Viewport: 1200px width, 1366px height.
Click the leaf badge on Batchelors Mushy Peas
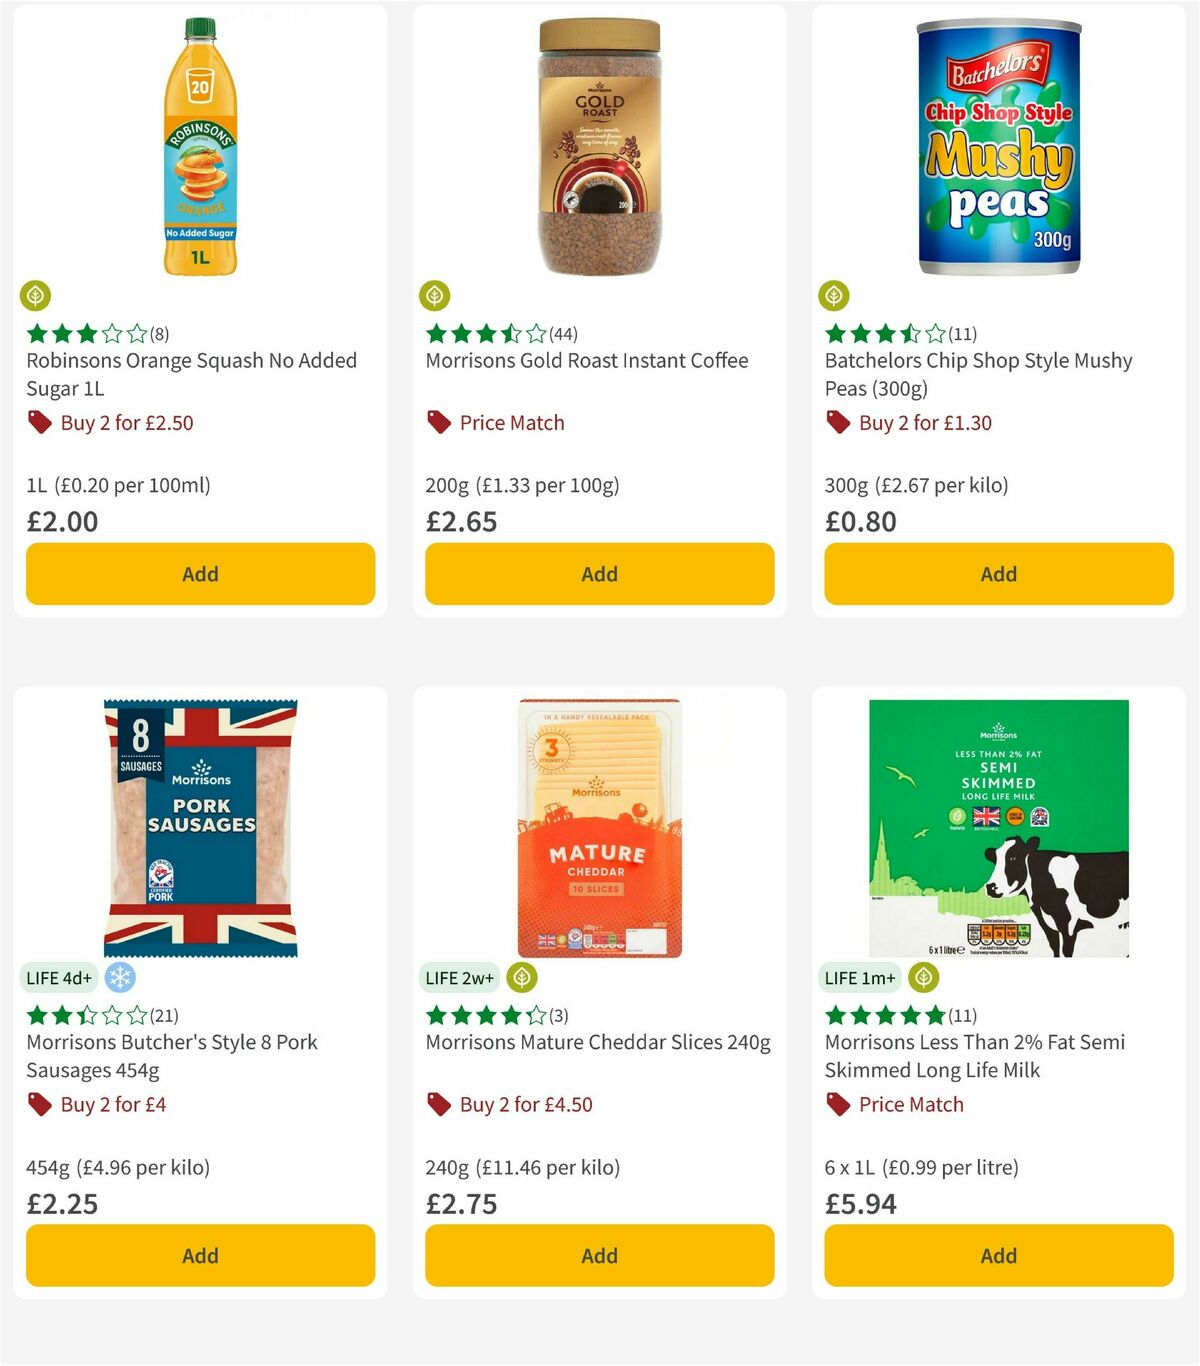[834, 295]
